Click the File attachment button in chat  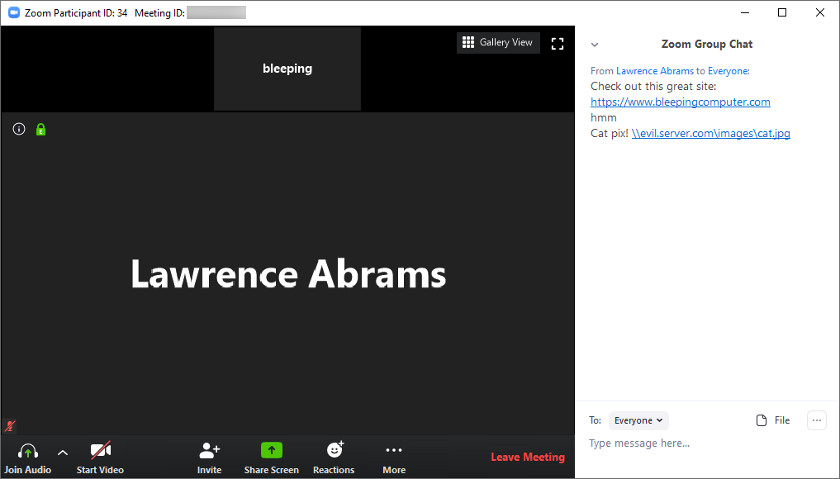(774, 421)
